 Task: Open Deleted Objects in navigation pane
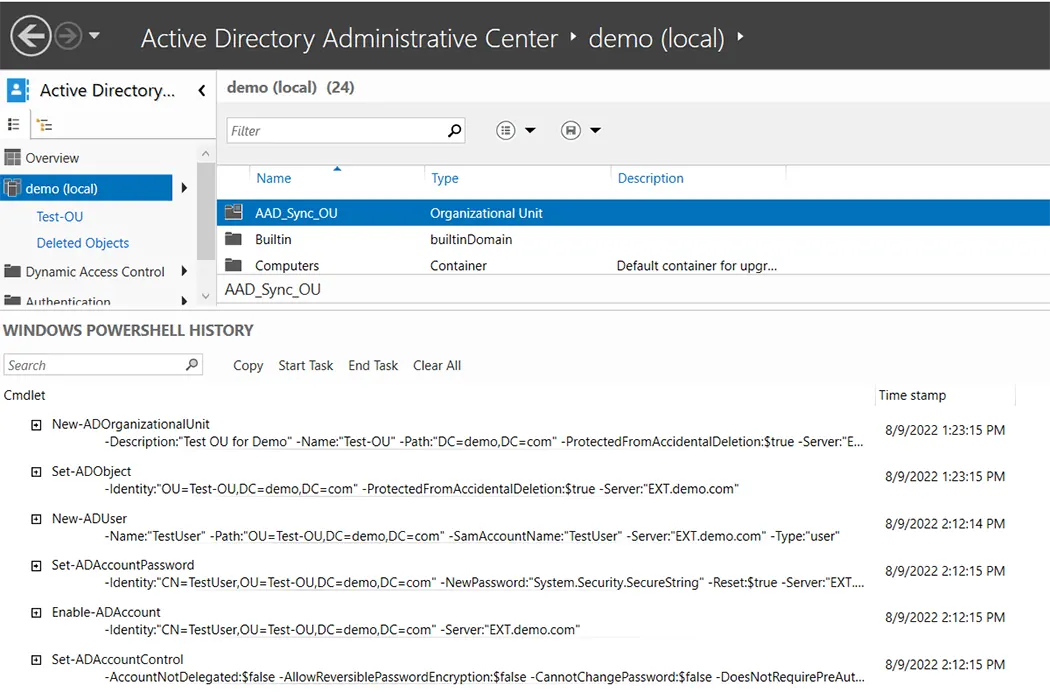pyautogui.click(x=82, y=243)
